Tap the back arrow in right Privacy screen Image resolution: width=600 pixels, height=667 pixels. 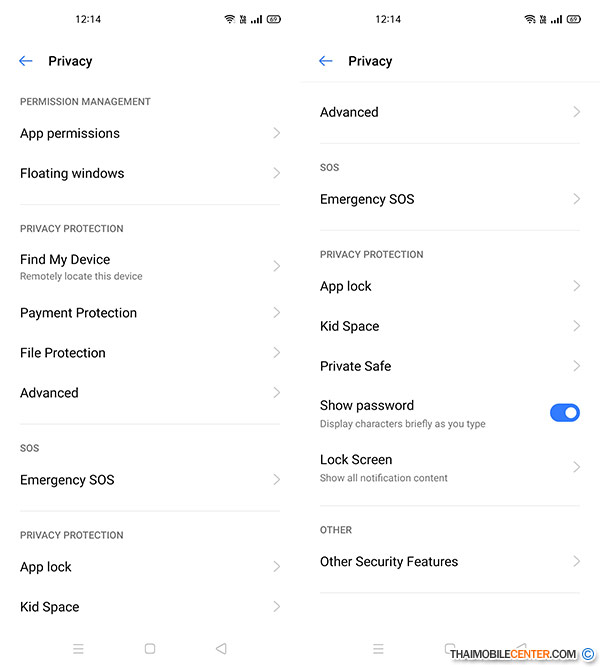coord(326,61)
